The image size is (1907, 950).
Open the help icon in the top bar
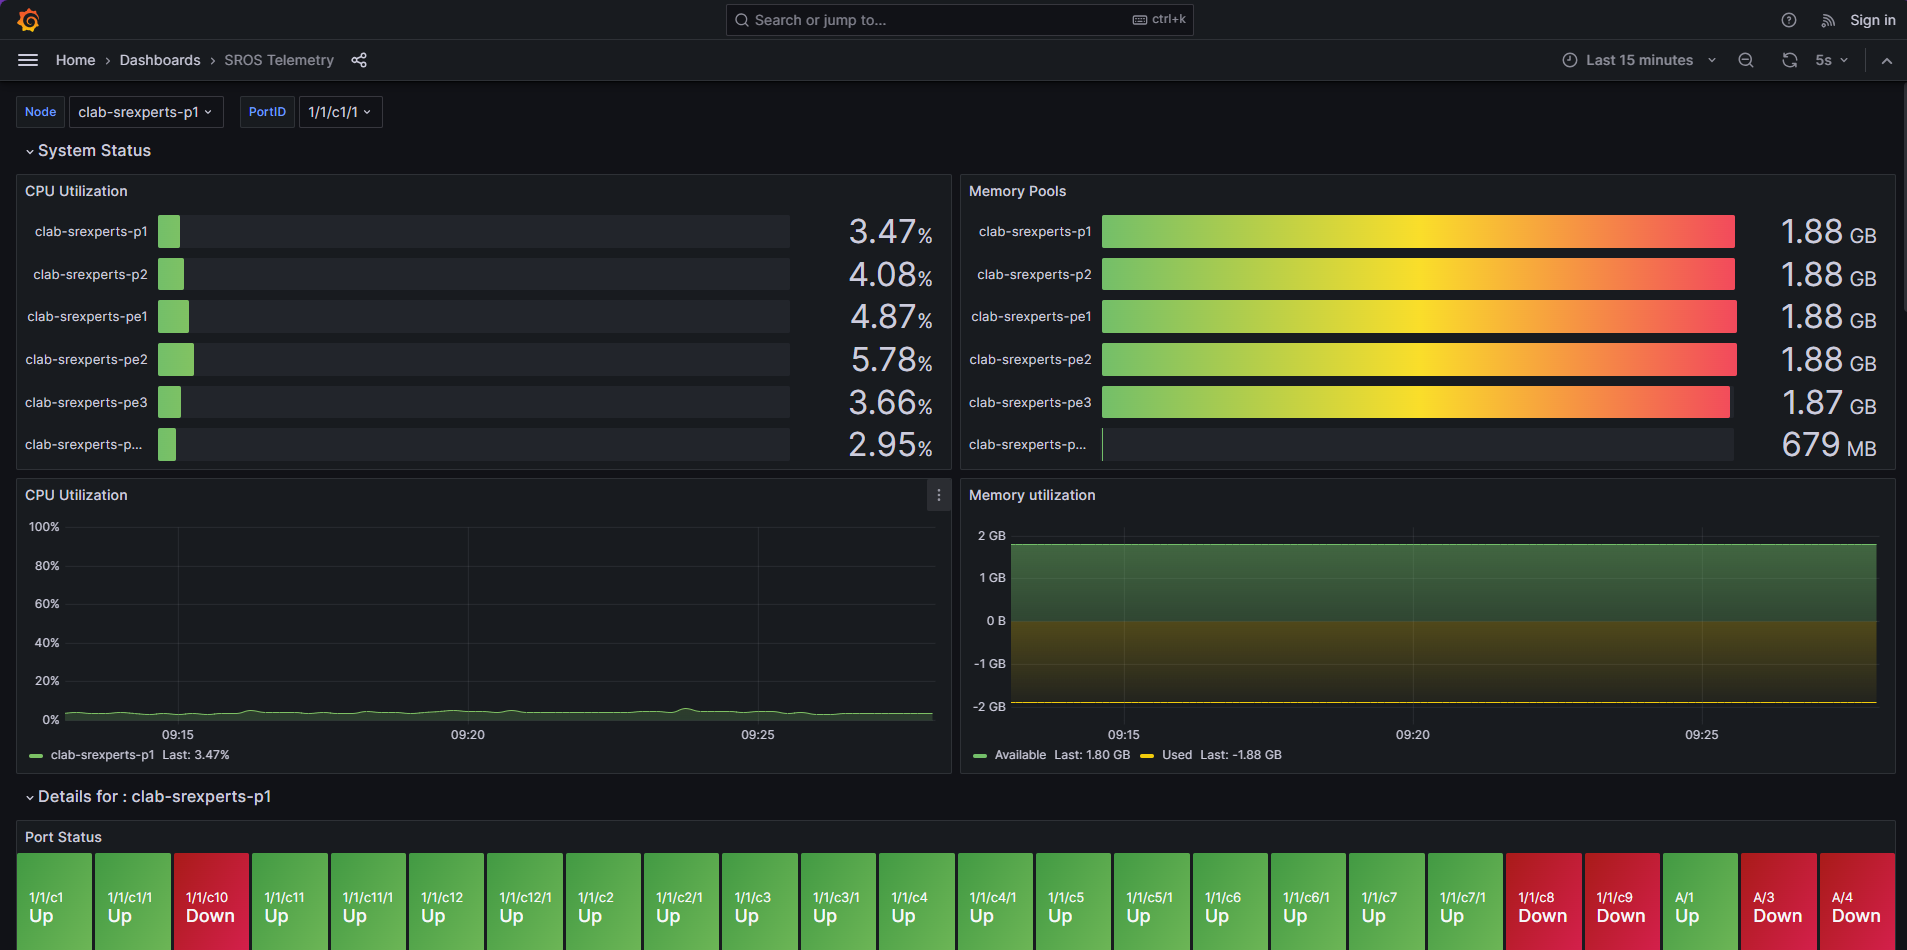tap(1789, 20)
